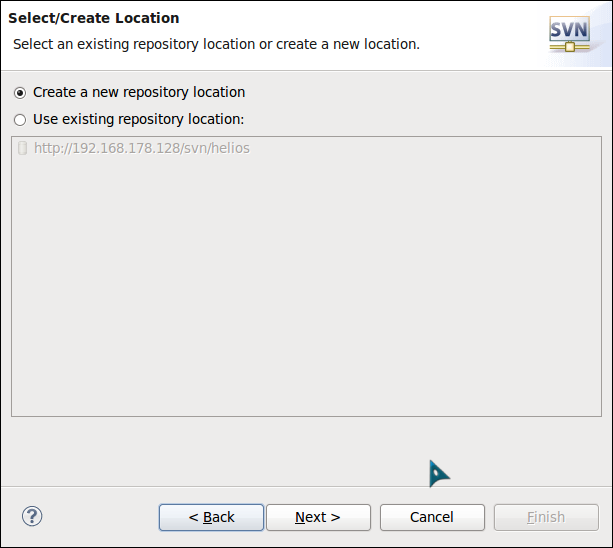Cancel the Select/Create Location wizard
This screenshot has height=548, width=613.
click(x=432, y=517)
